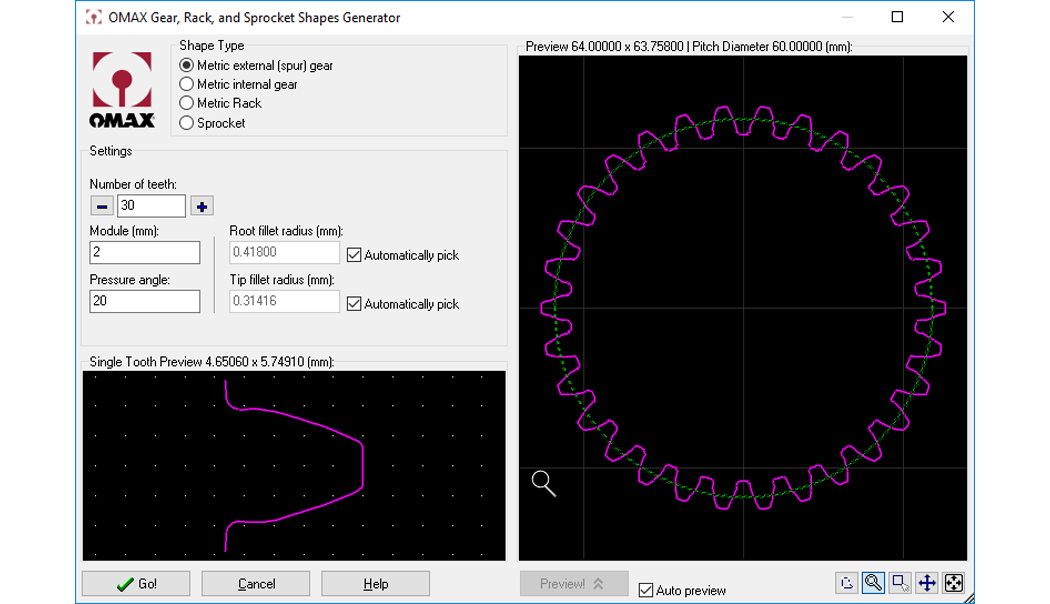The image size is (1050, 604).
Task: Select the magnifier zoom tool
Action: coord(873,583)
